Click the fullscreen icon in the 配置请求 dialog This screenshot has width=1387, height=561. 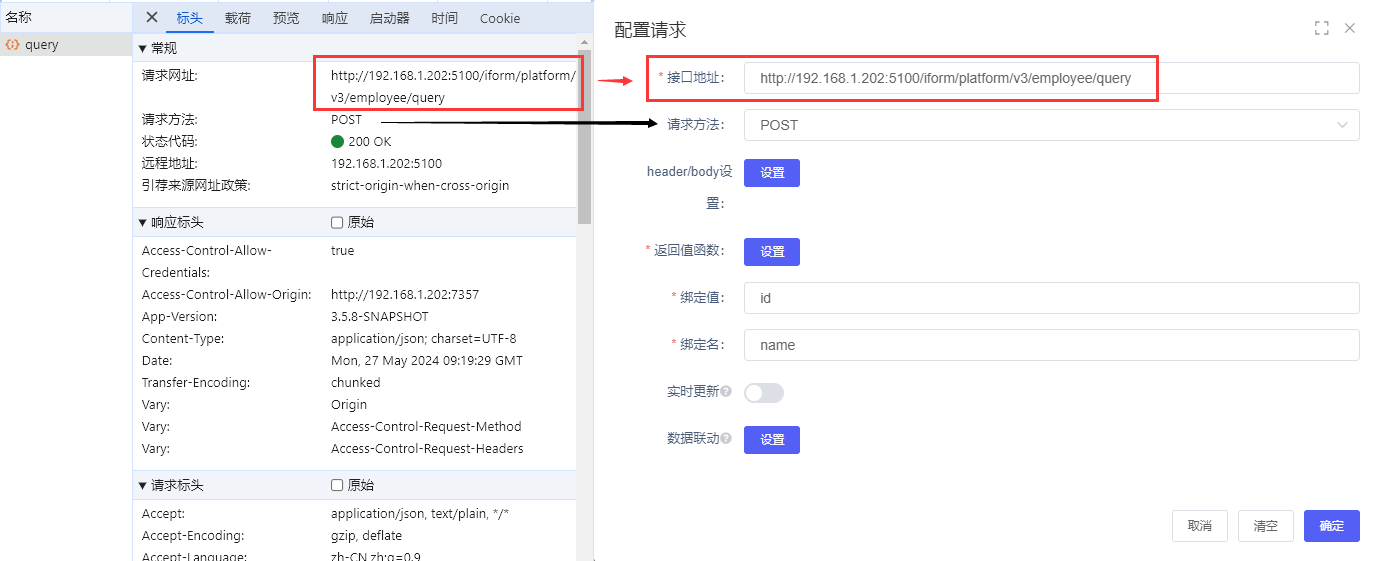pos(1321,28)
